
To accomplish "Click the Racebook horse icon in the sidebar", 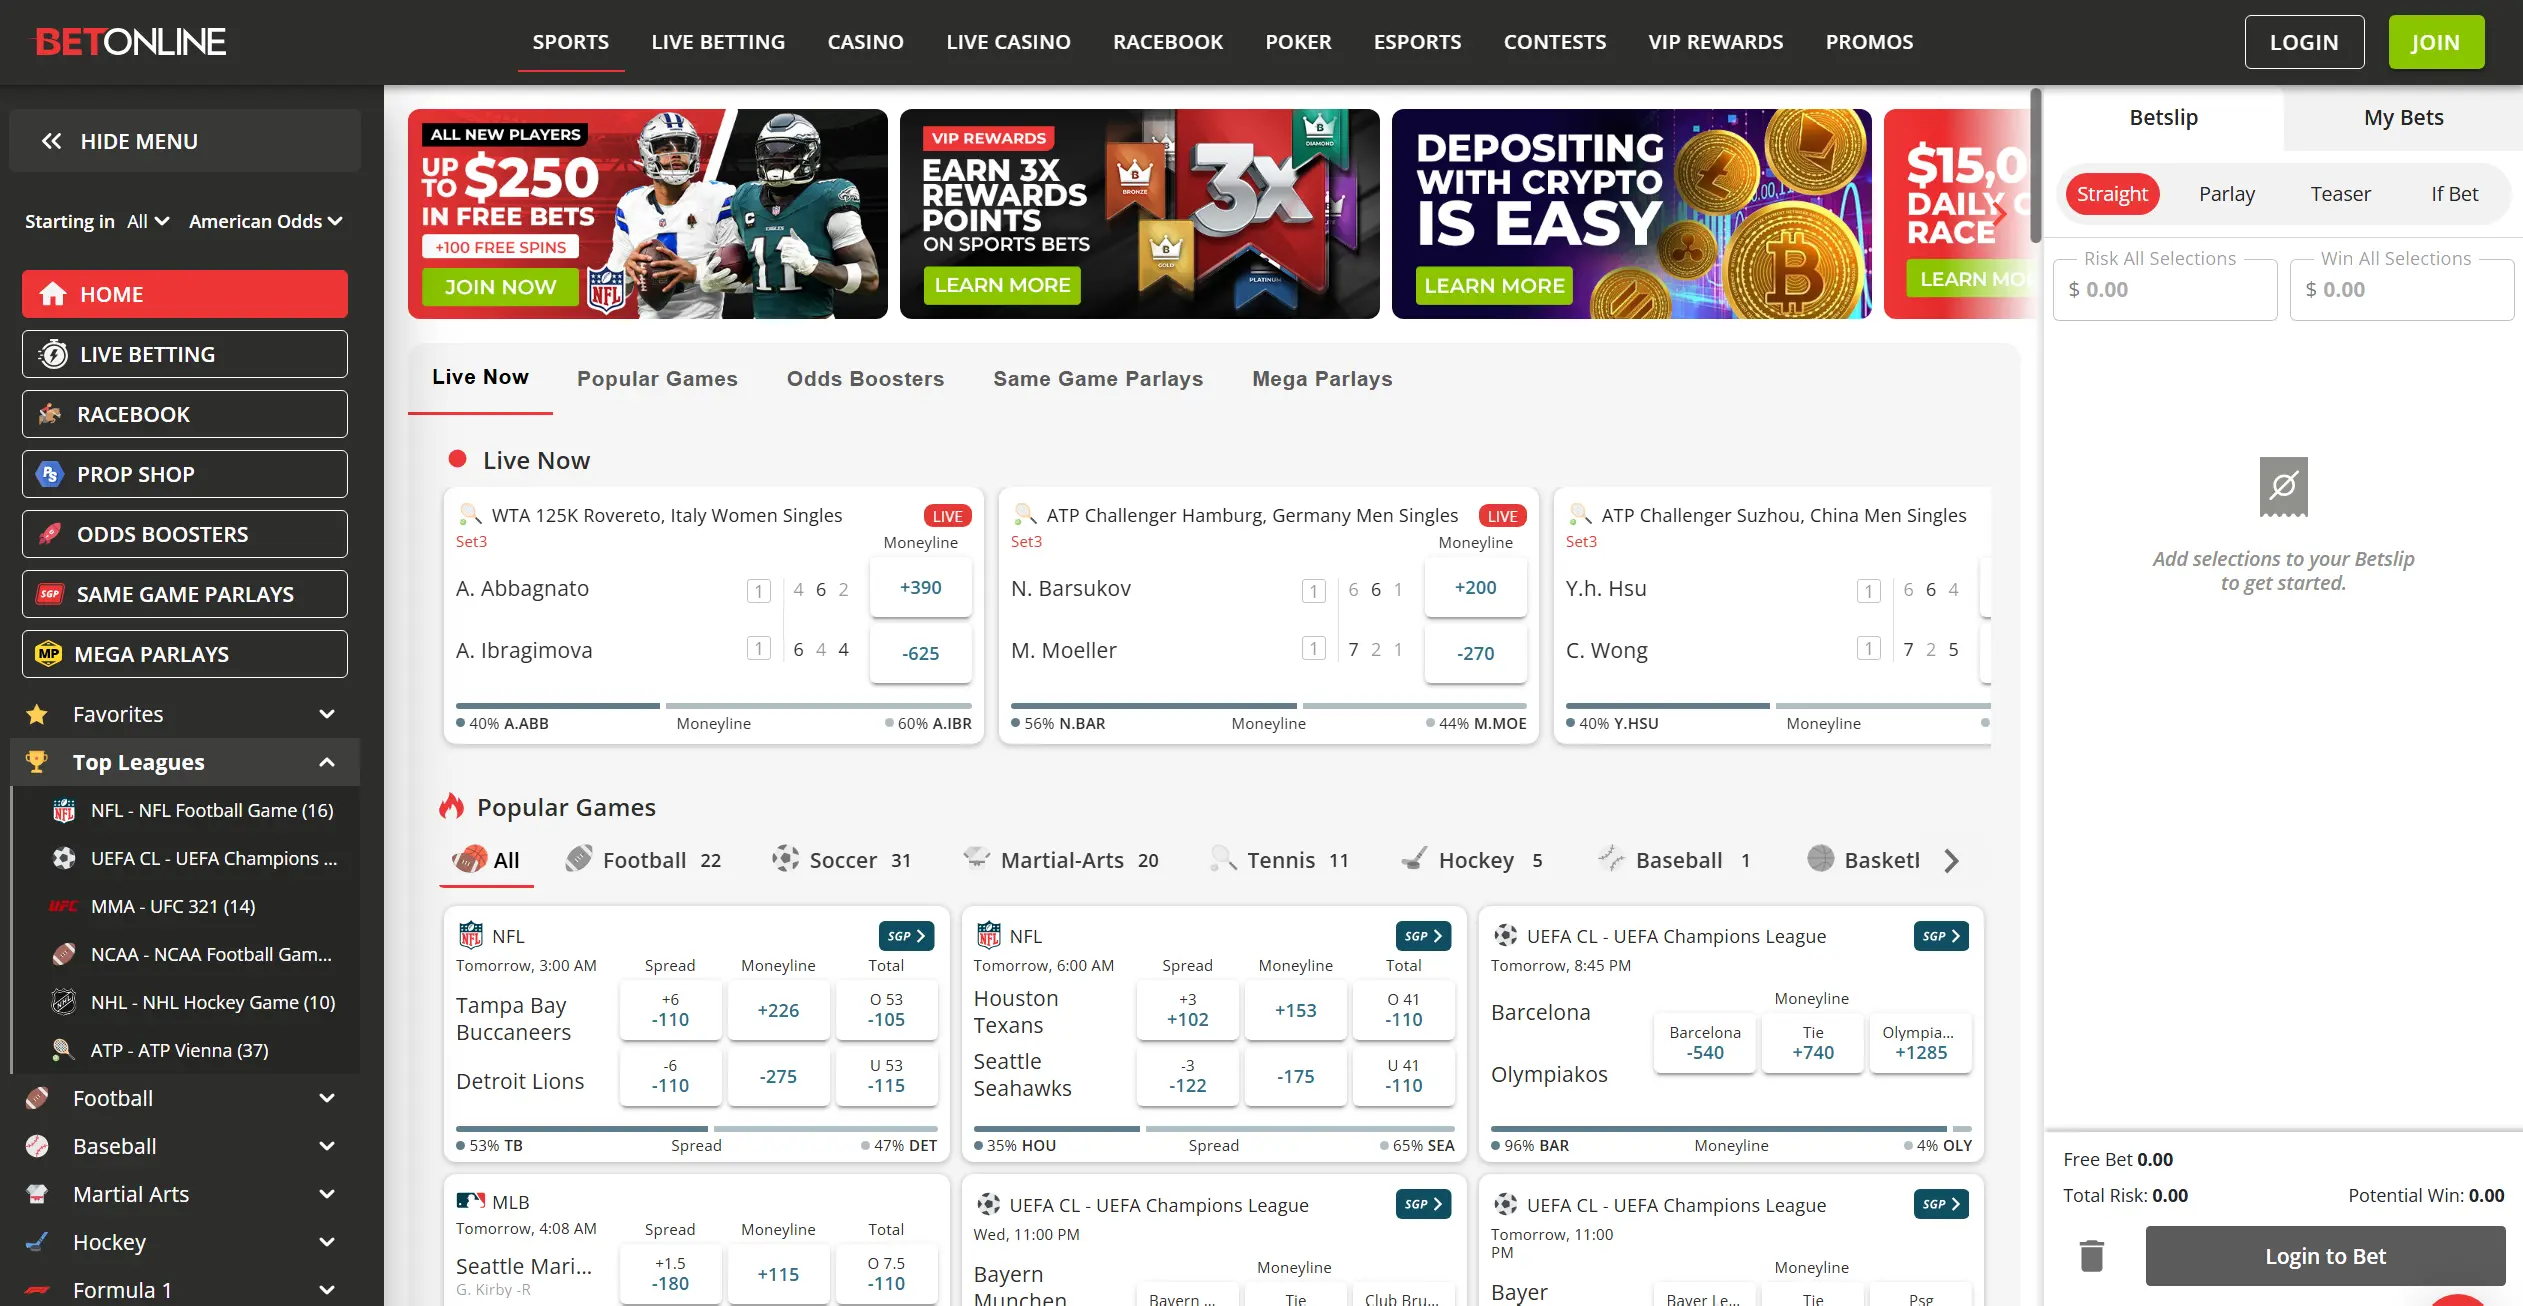I will pyautogui.click(x=50, y=414).
